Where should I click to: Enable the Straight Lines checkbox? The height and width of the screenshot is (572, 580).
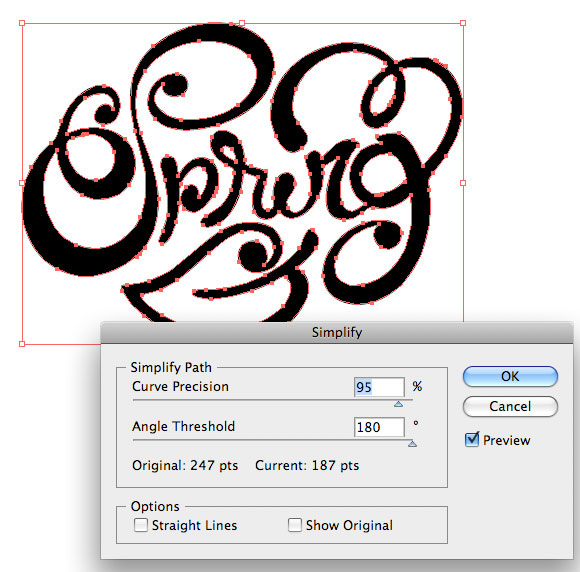(141, 525)
